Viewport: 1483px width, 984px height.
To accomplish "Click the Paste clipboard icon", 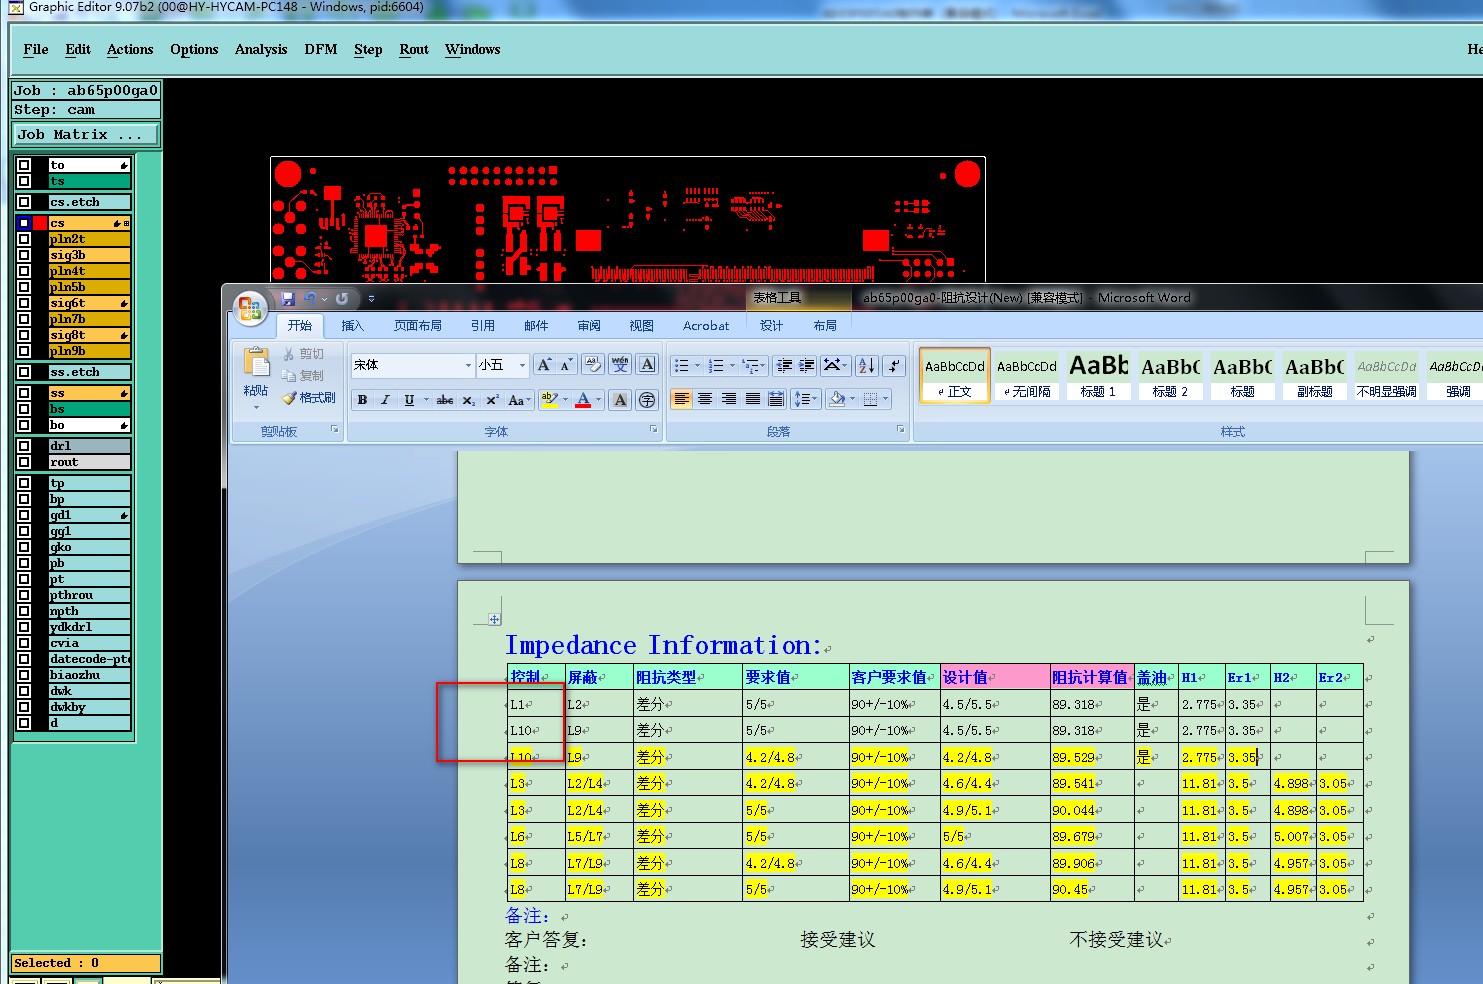I will pos(256,364).
